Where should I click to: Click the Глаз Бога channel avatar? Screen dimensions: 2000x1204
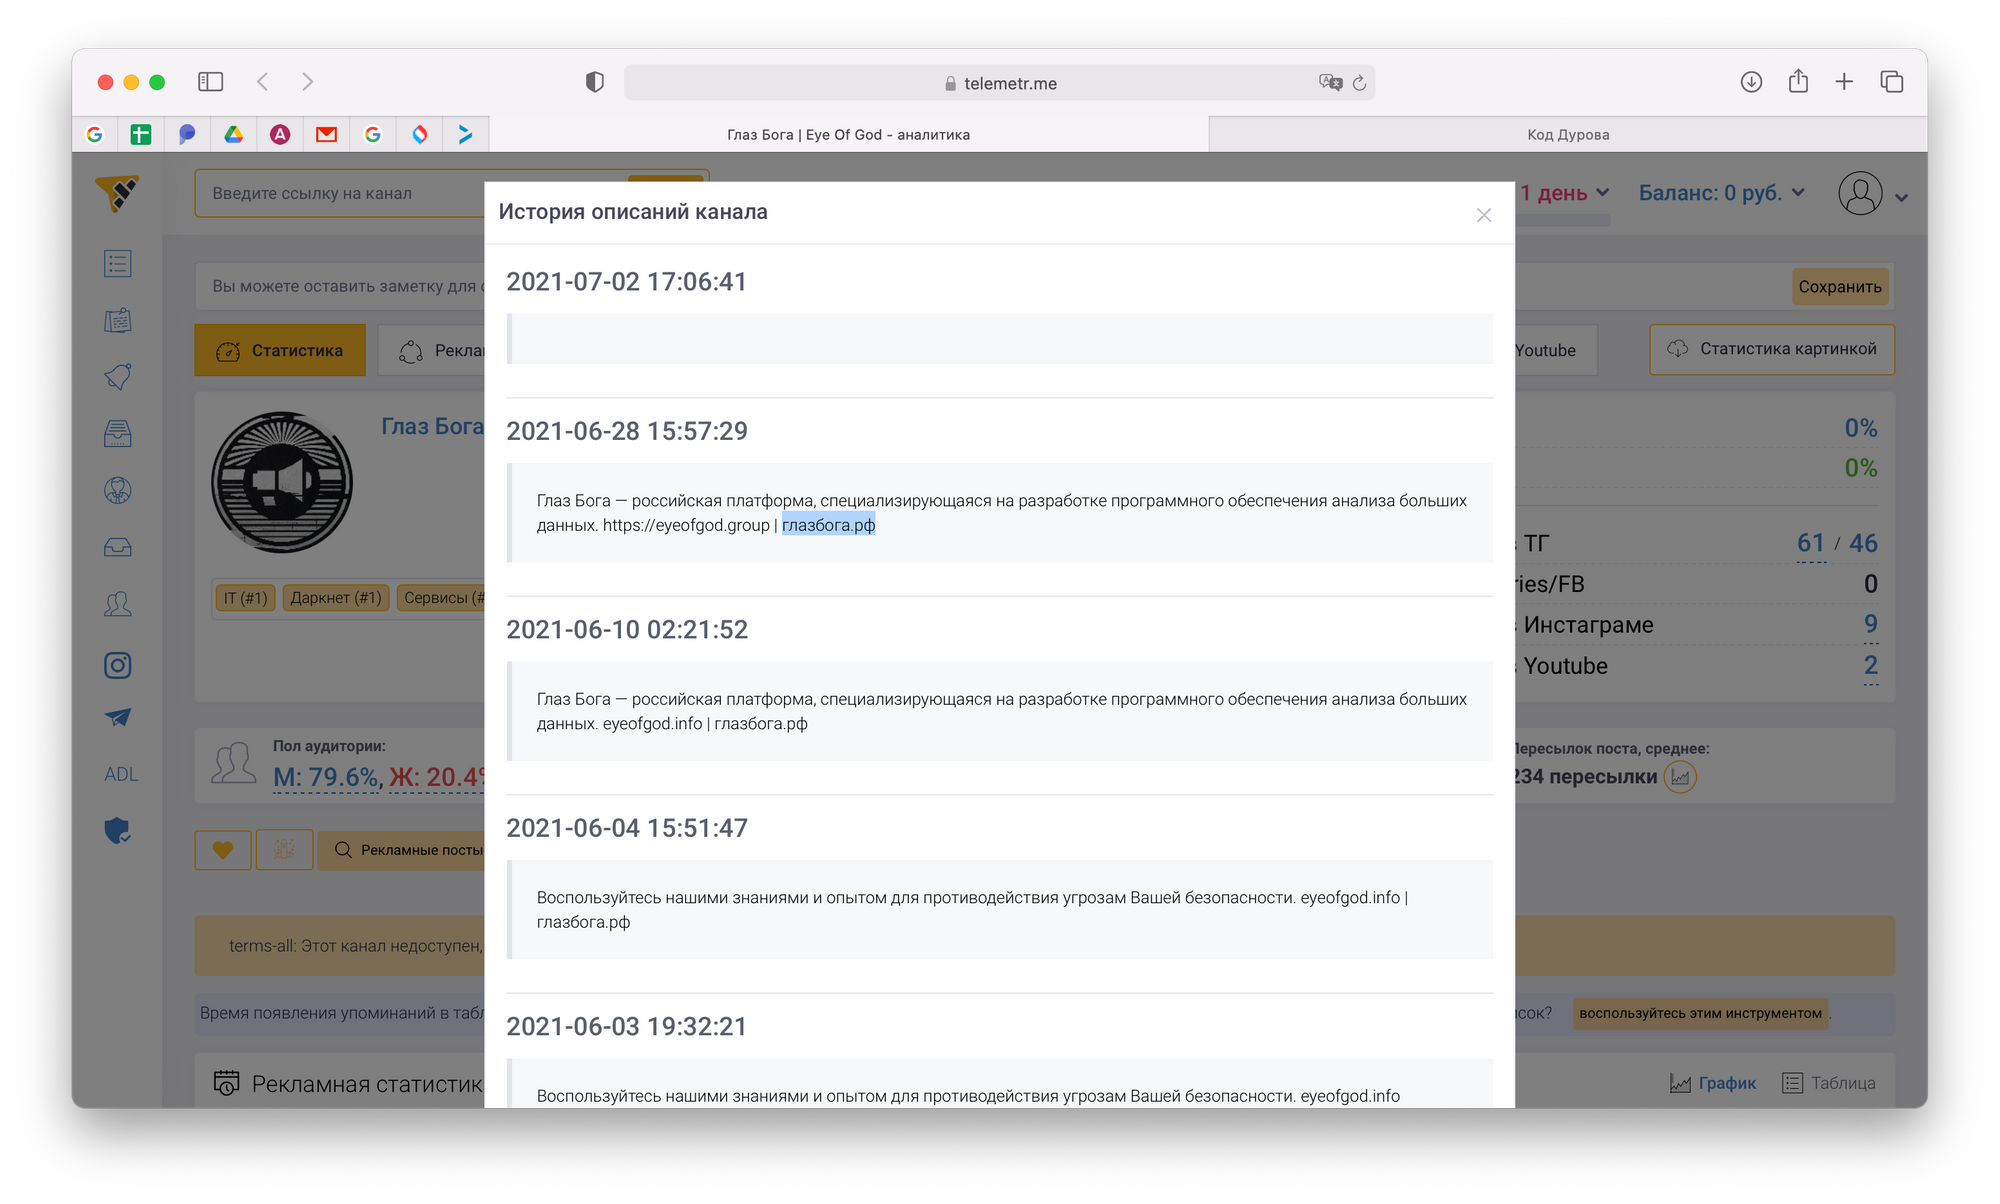[x=282, y=482]
